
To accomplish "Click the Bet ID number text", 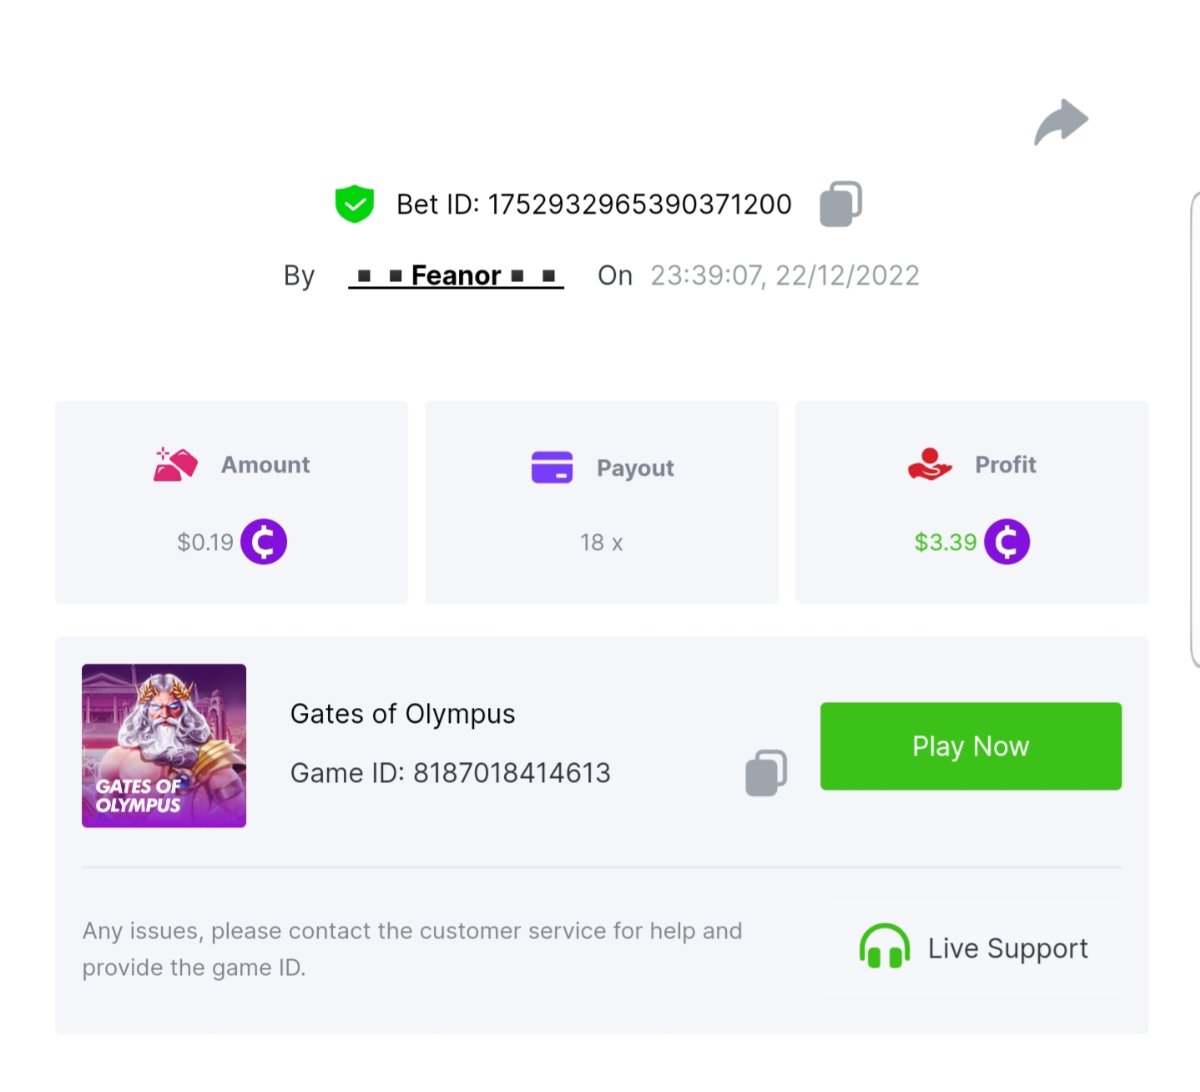I will point(639,205).
